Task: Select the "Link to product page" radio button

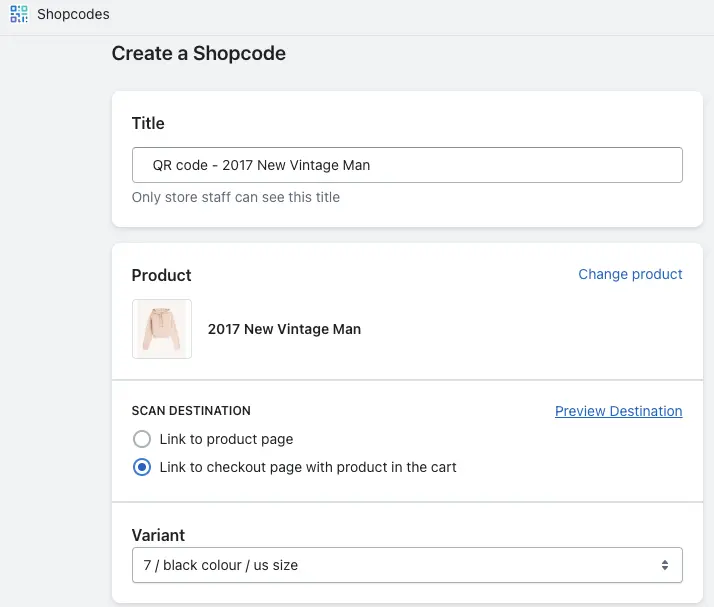Action: pyautogui.click(x=142, y=439)
